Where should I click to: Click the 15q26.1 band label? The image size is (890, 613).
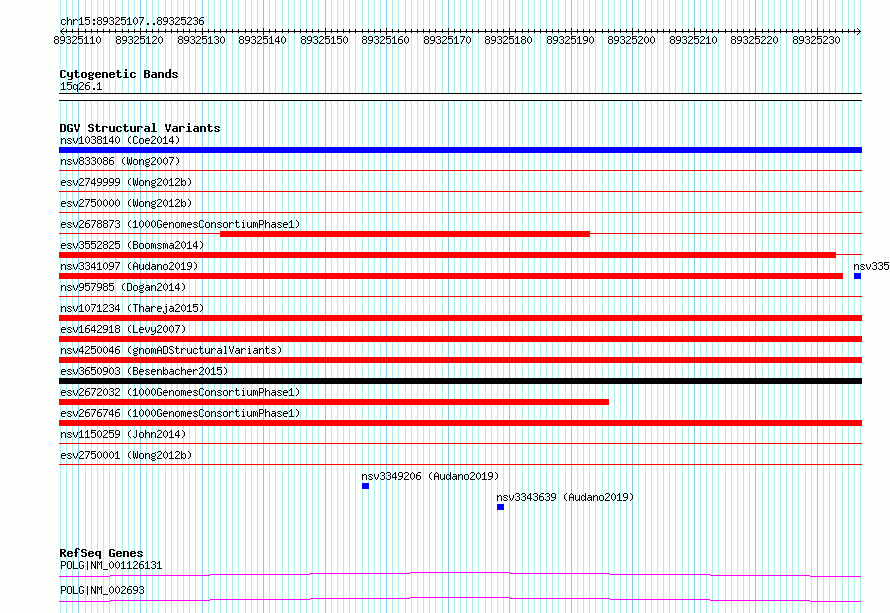click(81, 86)
